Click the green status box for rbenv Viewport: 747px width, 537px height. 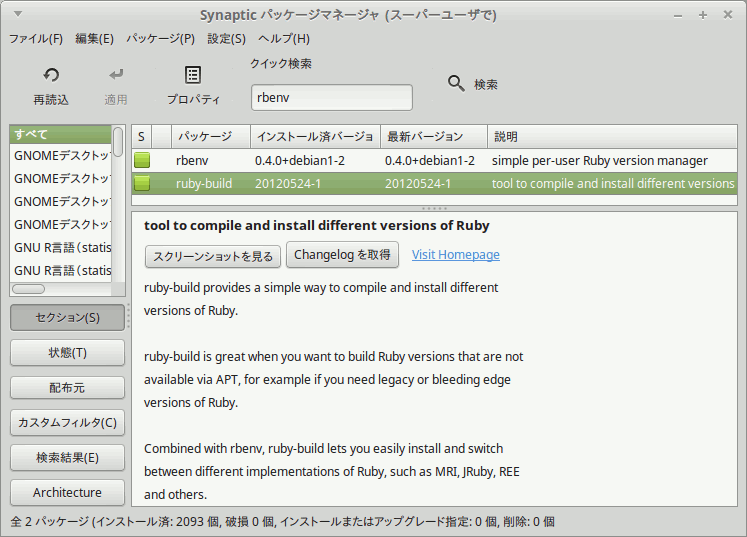[141, 161]
